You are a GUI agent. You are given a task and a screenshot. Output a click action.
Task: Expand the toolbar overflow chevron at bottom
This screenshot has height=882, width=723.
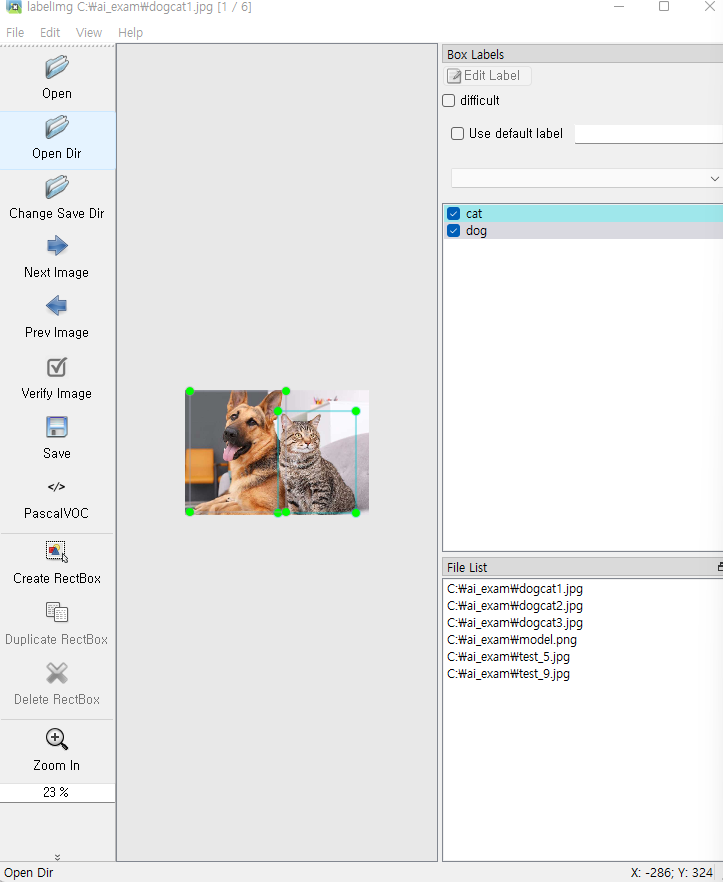(x=57, y=857)
